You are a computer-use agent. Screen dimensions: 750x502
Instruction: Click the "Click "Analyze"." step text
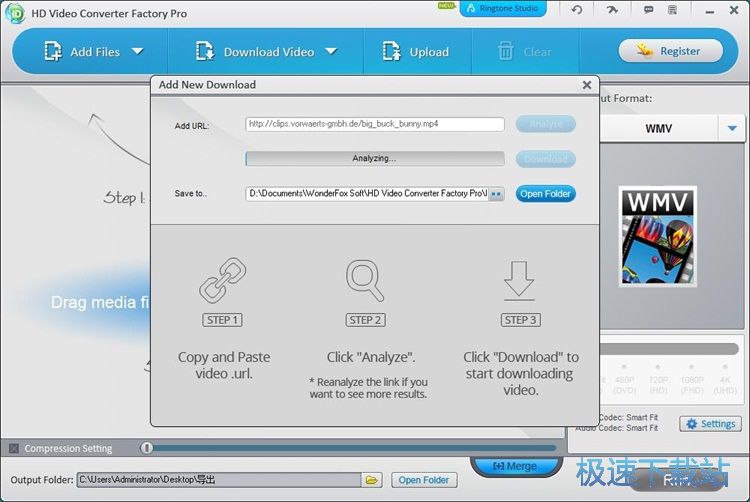click(x=371, y=357)
